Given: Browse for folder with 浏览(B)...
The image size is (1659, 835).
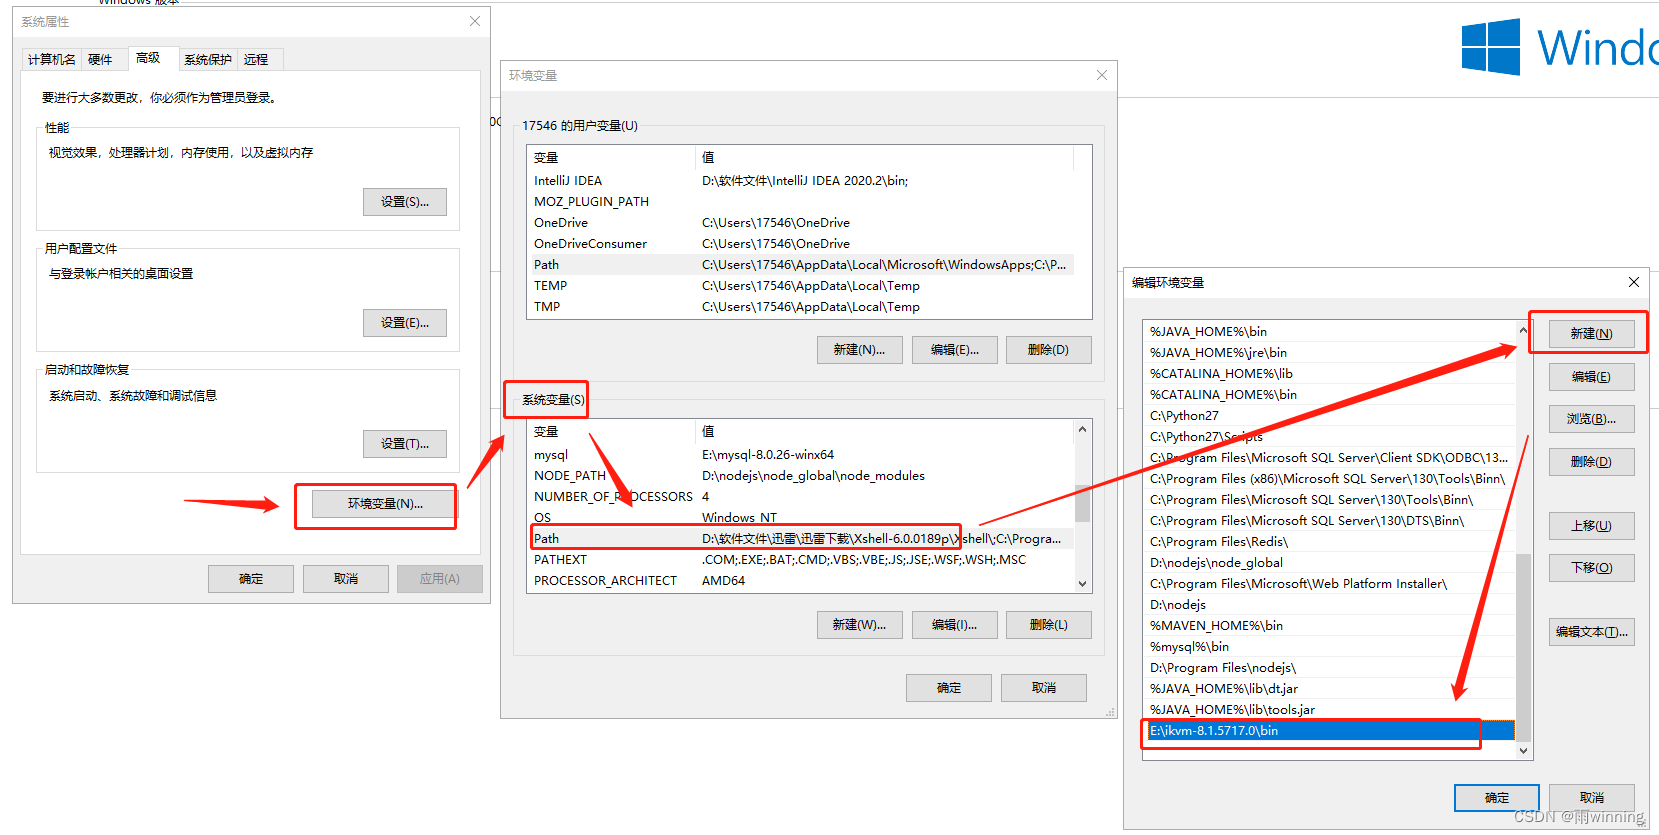Looking at the screenshot, I should coord(1591,419).
